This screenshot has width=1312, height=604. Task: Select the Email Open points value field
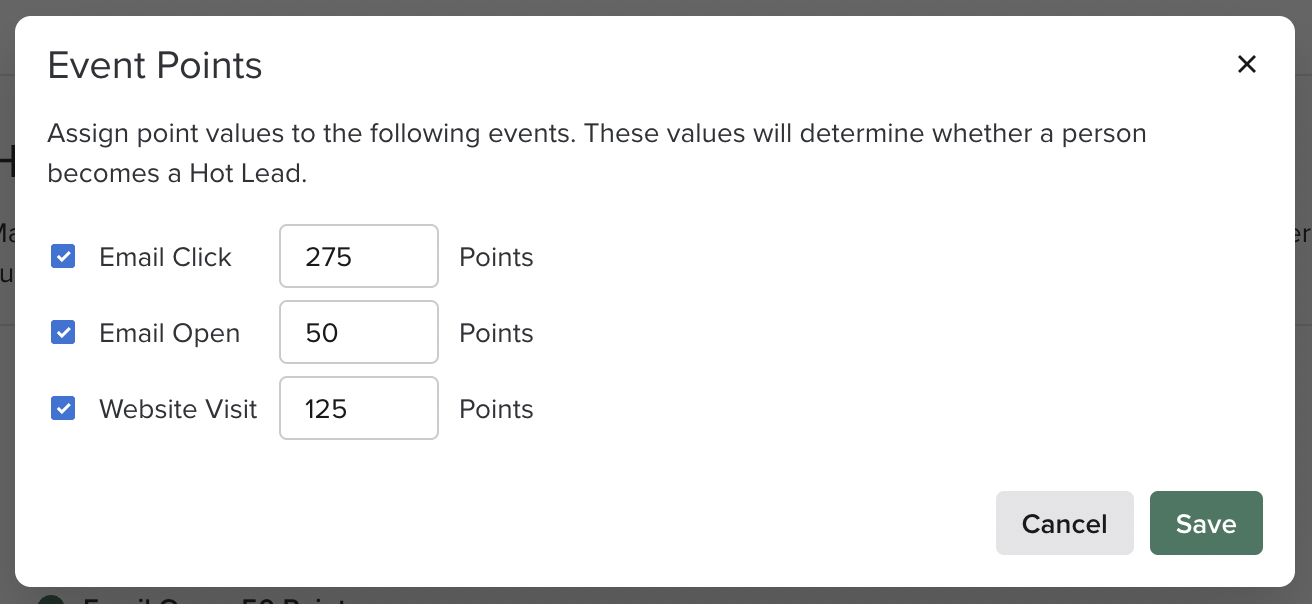[358, 332]
